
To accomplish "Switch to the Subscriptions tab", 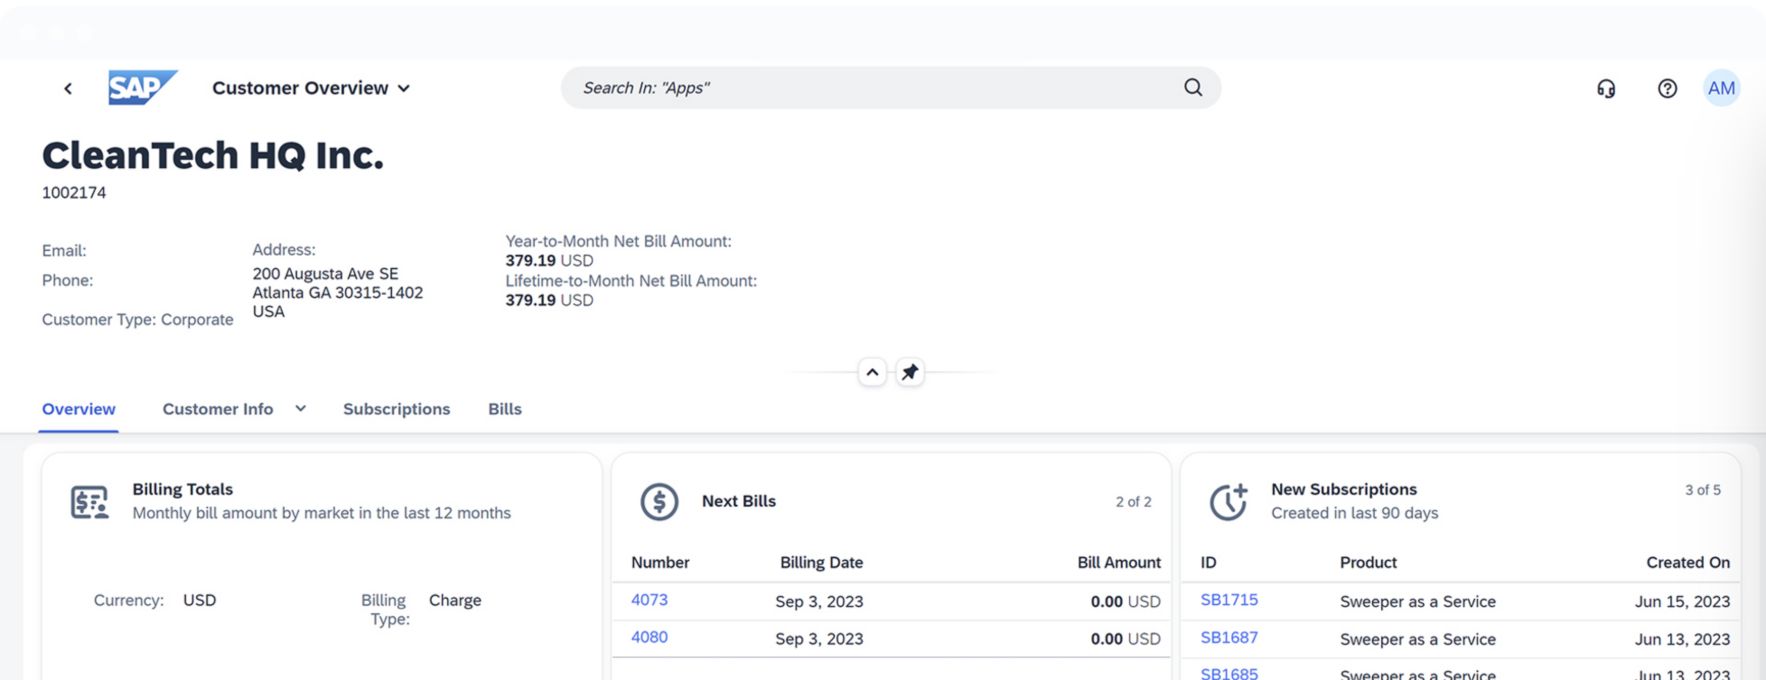I will 396,409.
